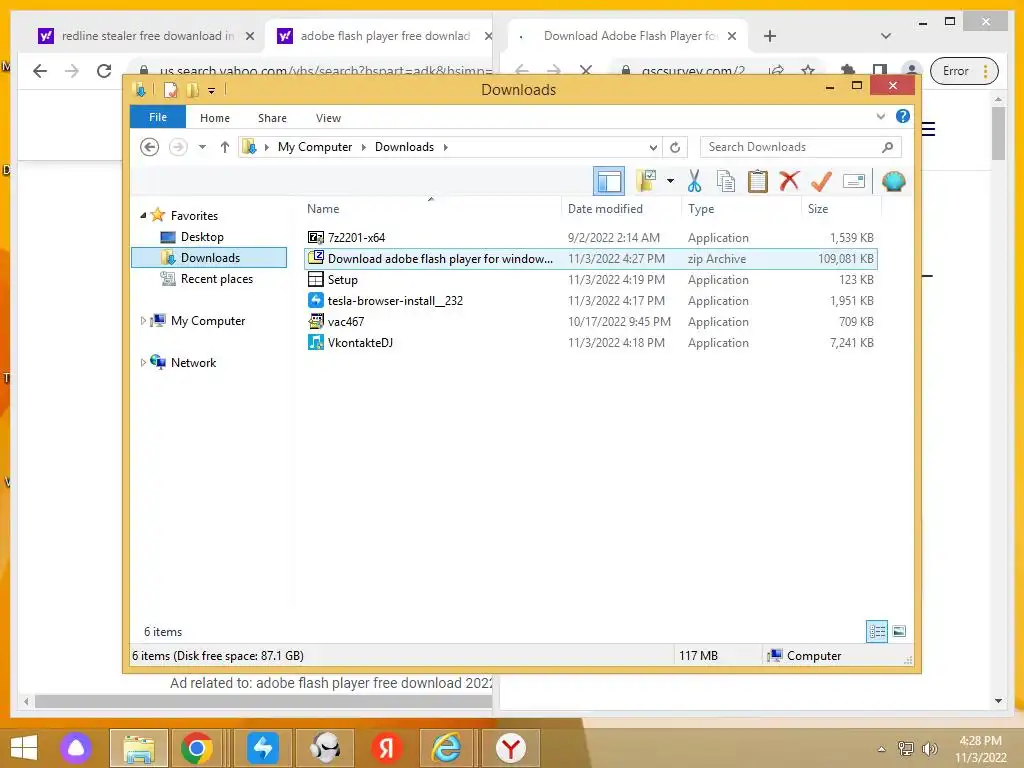The height and width of the screenshot is (768, 1024).
Task: Click Chrome's Error update button
Action: (965, 71)
